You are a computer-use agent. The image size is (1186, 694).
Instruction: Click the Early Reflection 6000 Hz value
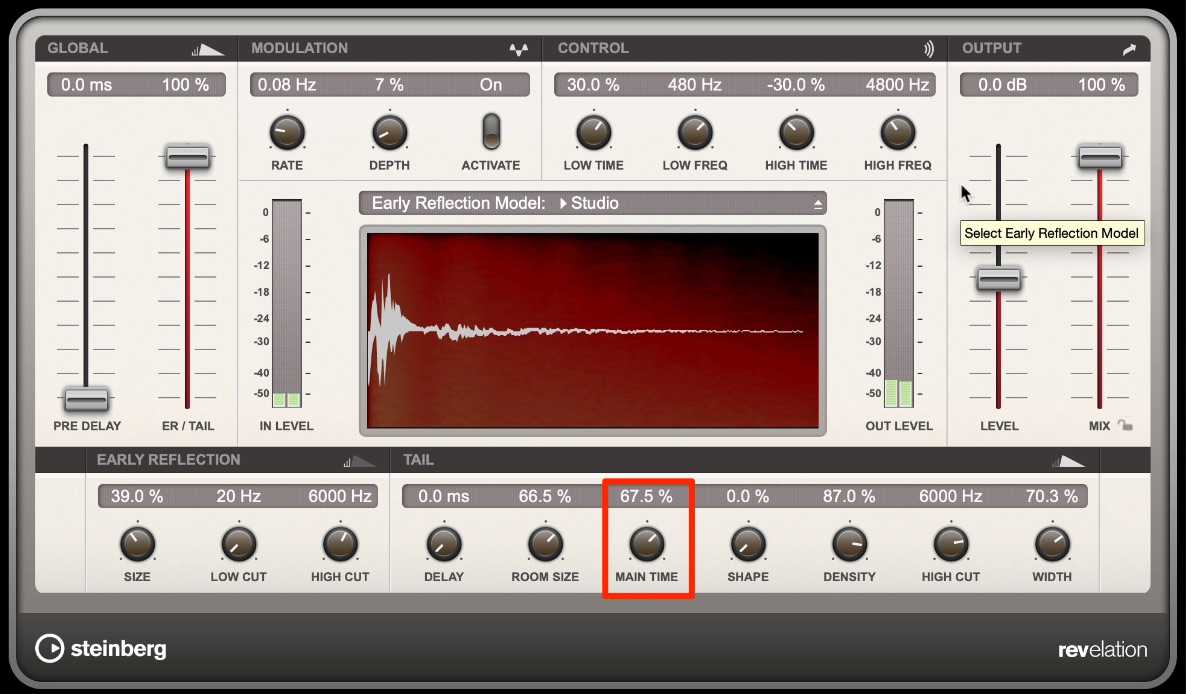coord(340,496)
